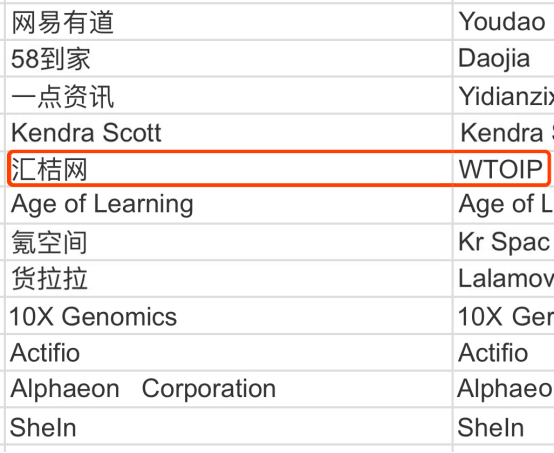
Task: Click the Youdao cell
Action: coord(503,22)
